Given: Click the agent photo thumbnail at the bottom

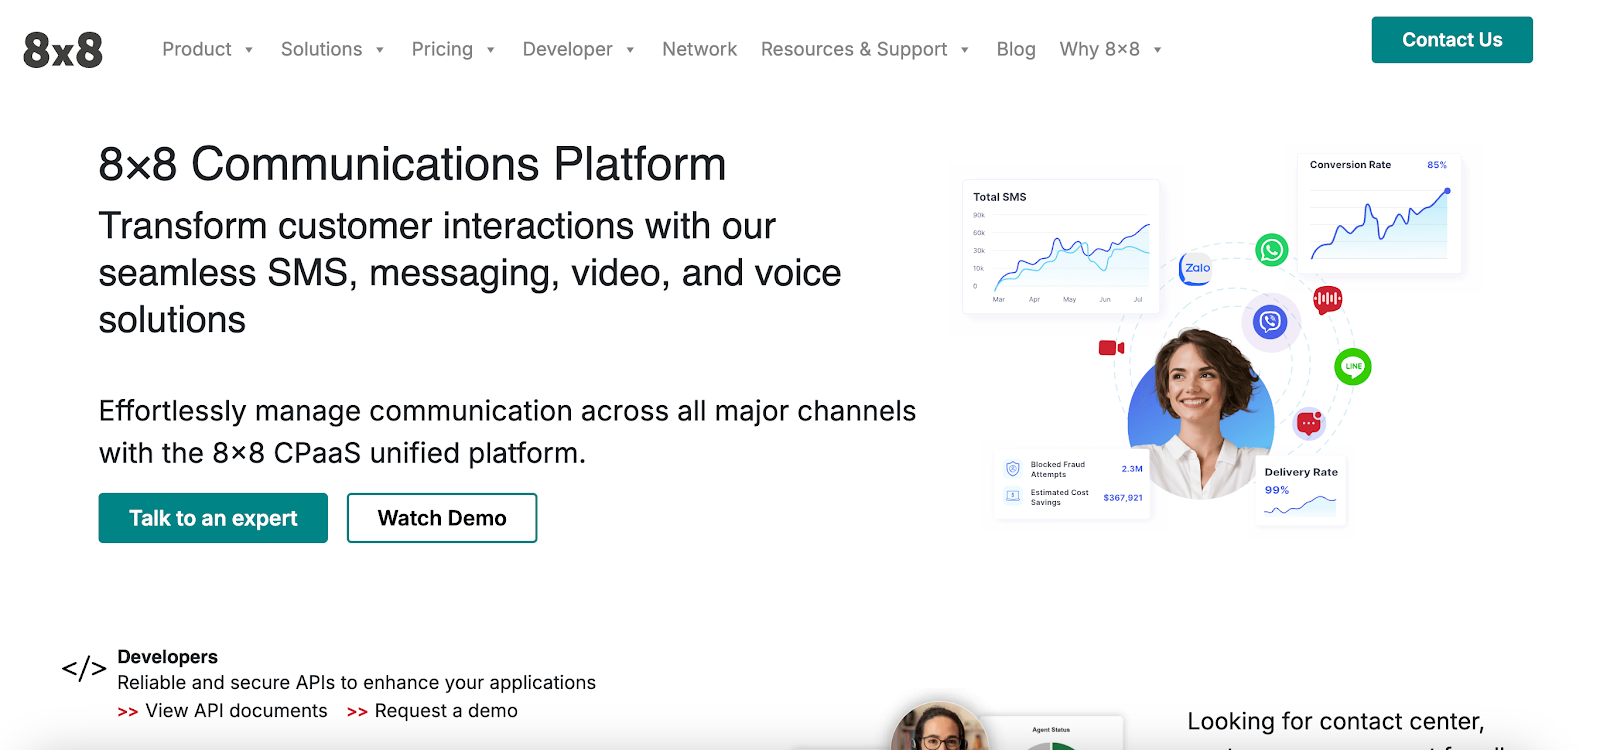Looking at the screenshot, I should pyautogui.click(x=939, y=727).
